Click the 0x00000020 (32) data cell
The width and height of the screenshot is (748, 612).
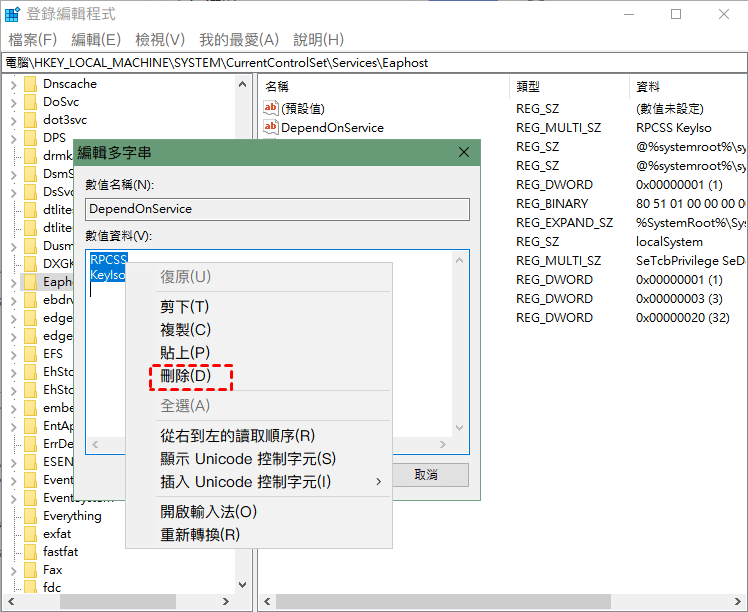tap(683, 318)
